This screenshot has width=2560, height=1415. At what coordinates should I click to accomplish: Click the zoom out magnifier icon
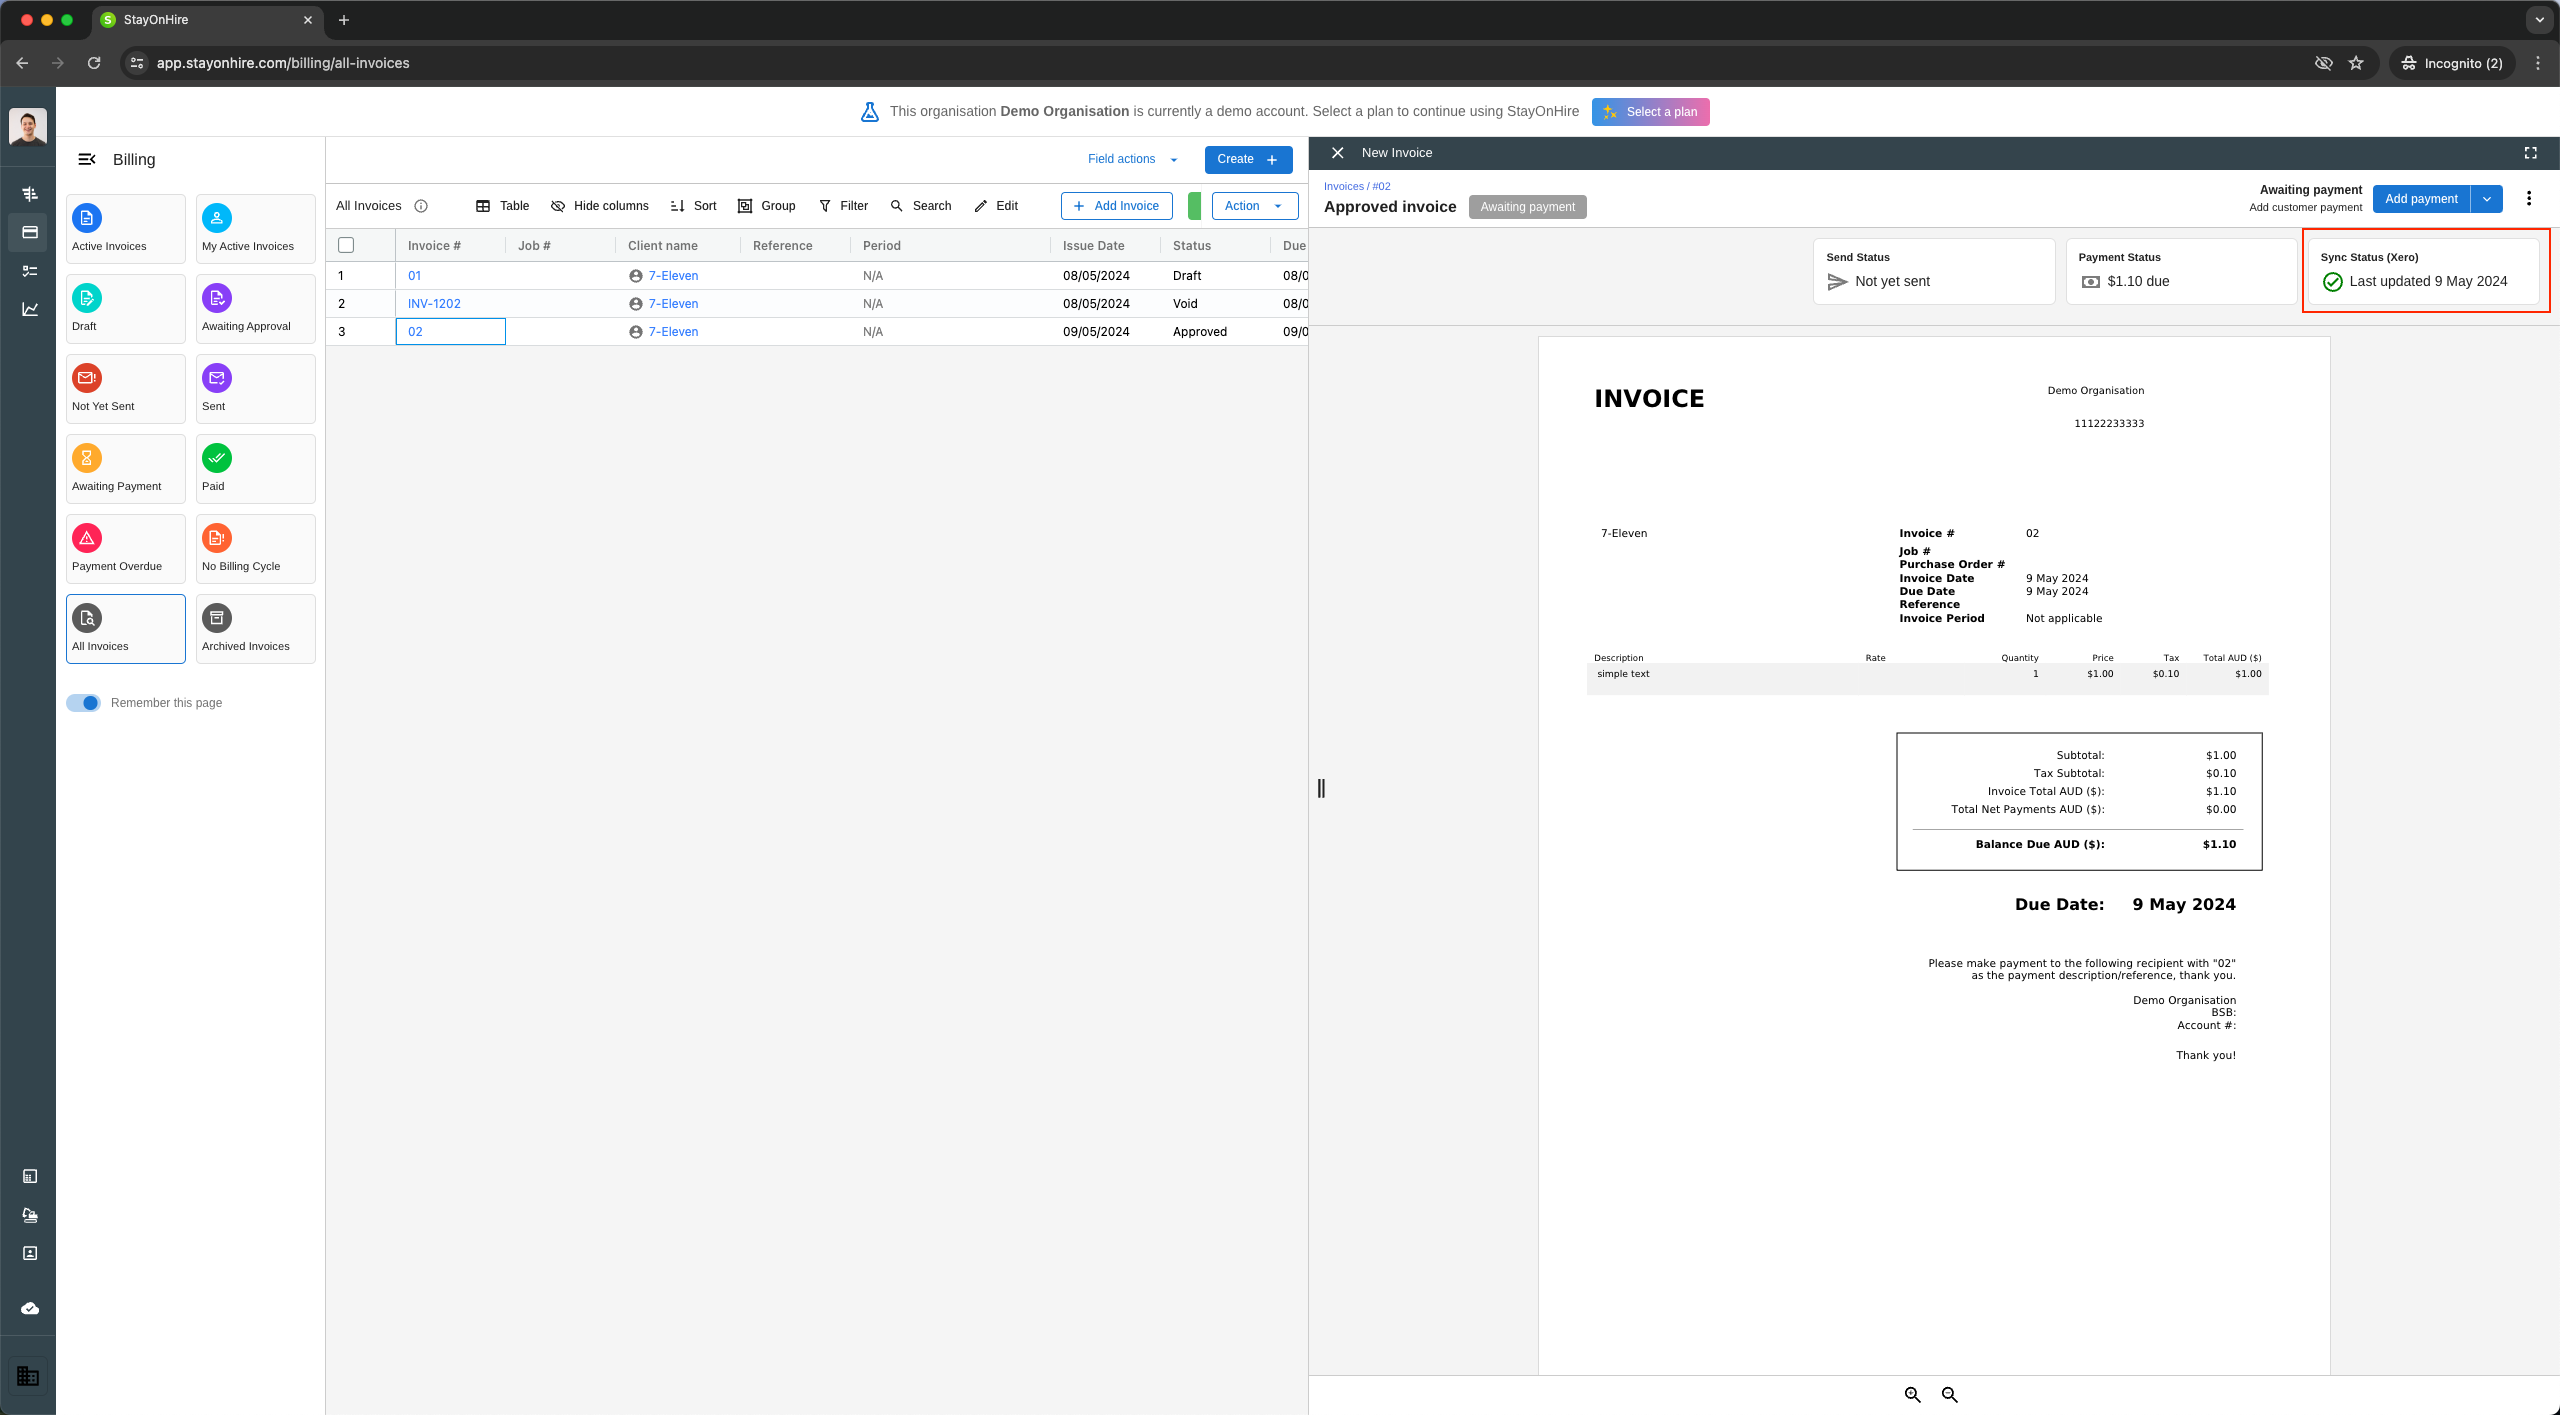pos(1949,1394)
